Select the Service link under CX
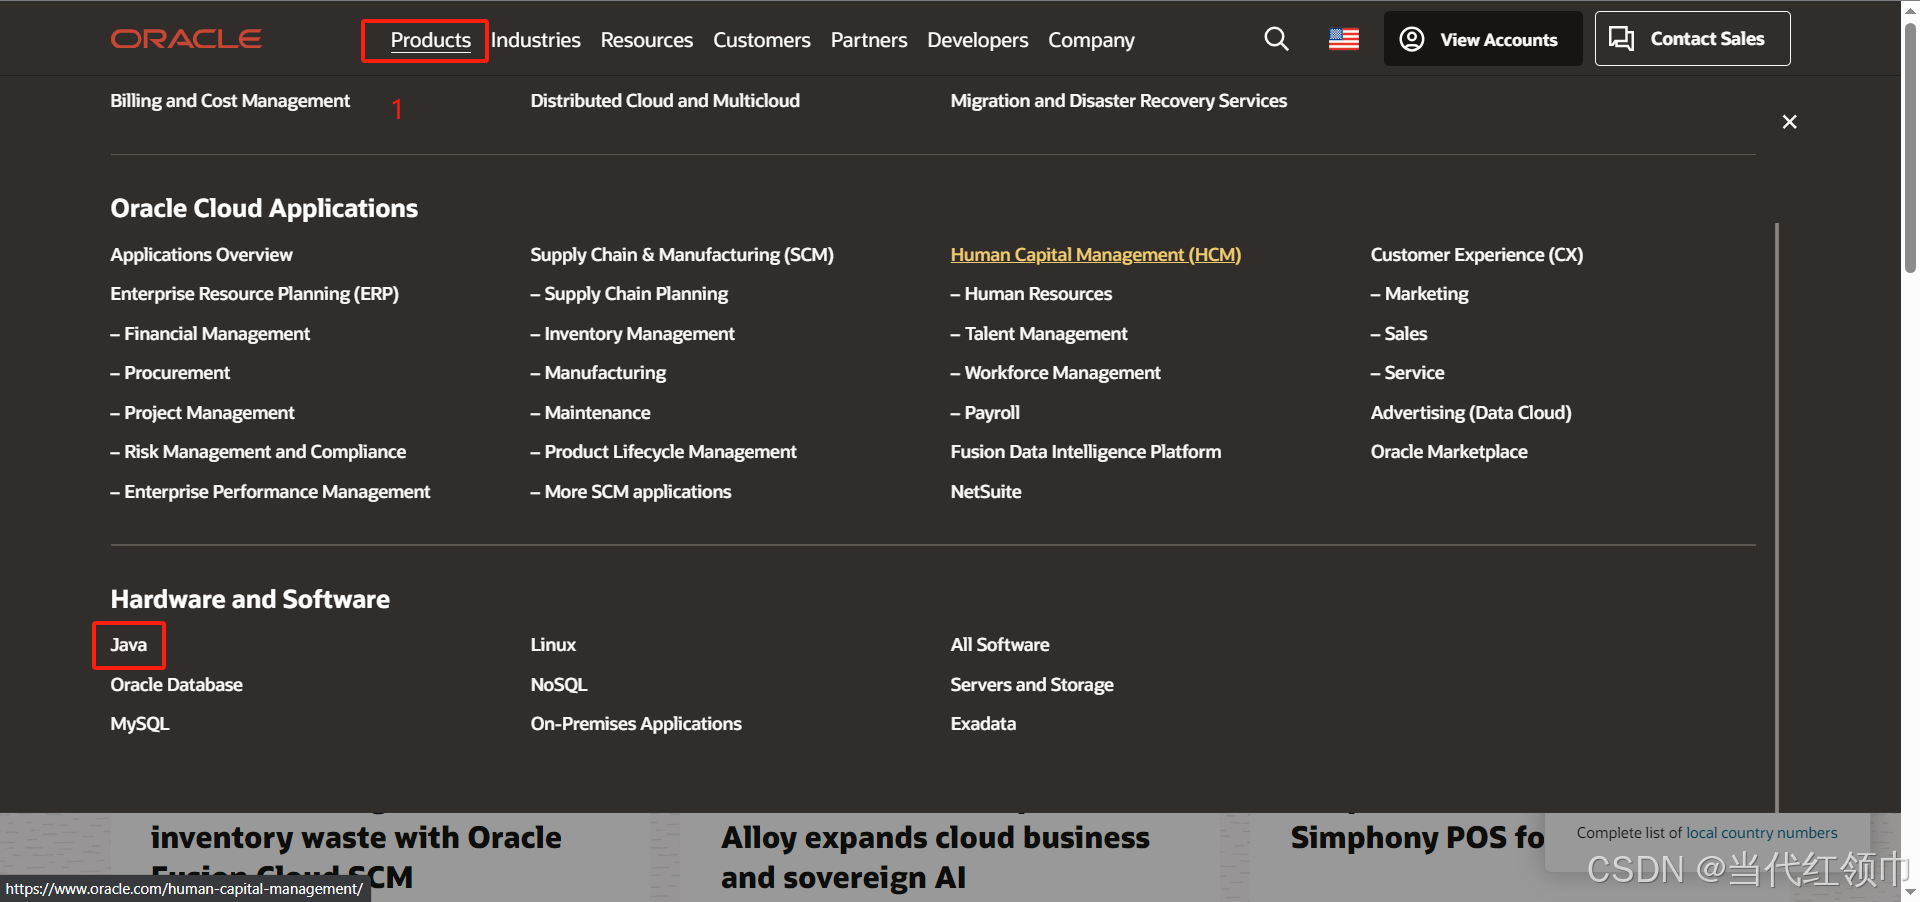 tap(1407, 373)
